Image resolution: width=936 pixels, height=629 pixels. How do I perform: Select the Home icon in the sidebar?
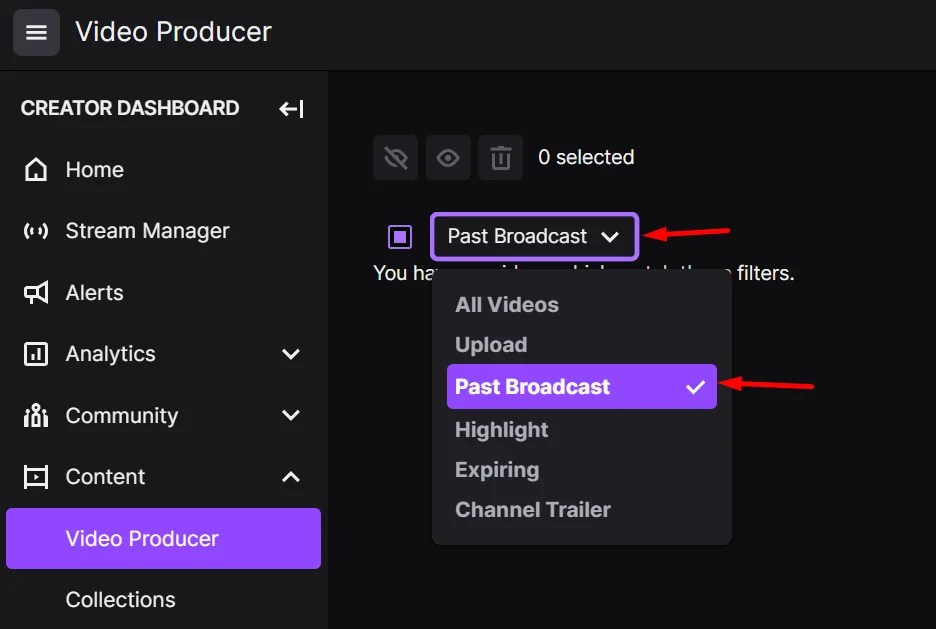[35, 169]
